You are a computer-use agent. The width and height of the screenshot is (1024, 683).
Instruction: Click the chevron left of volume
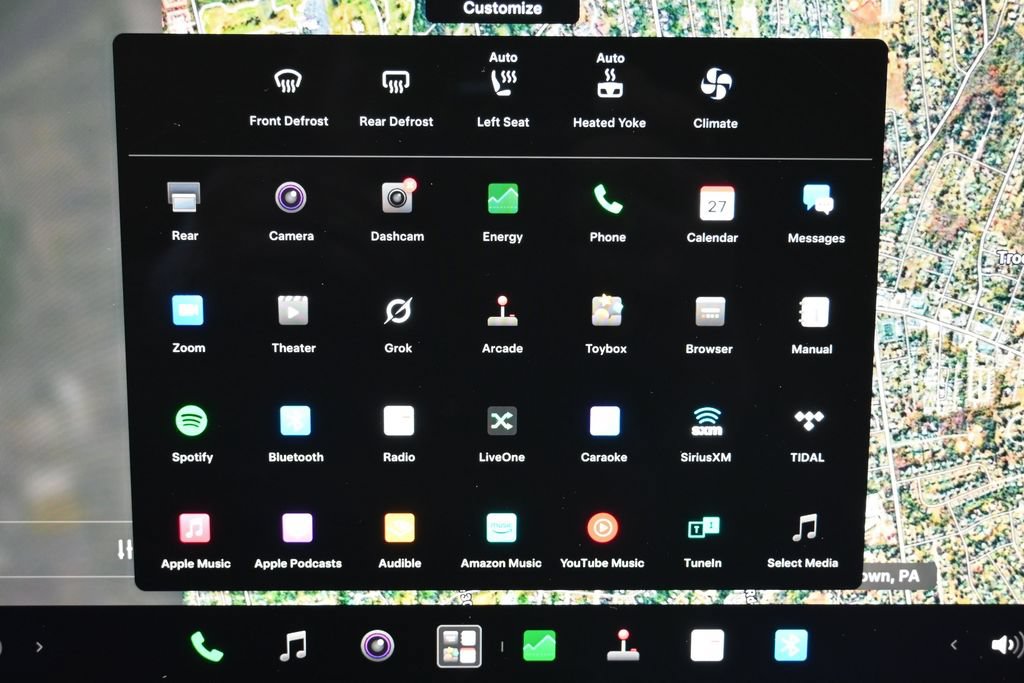tap(953, 645)
